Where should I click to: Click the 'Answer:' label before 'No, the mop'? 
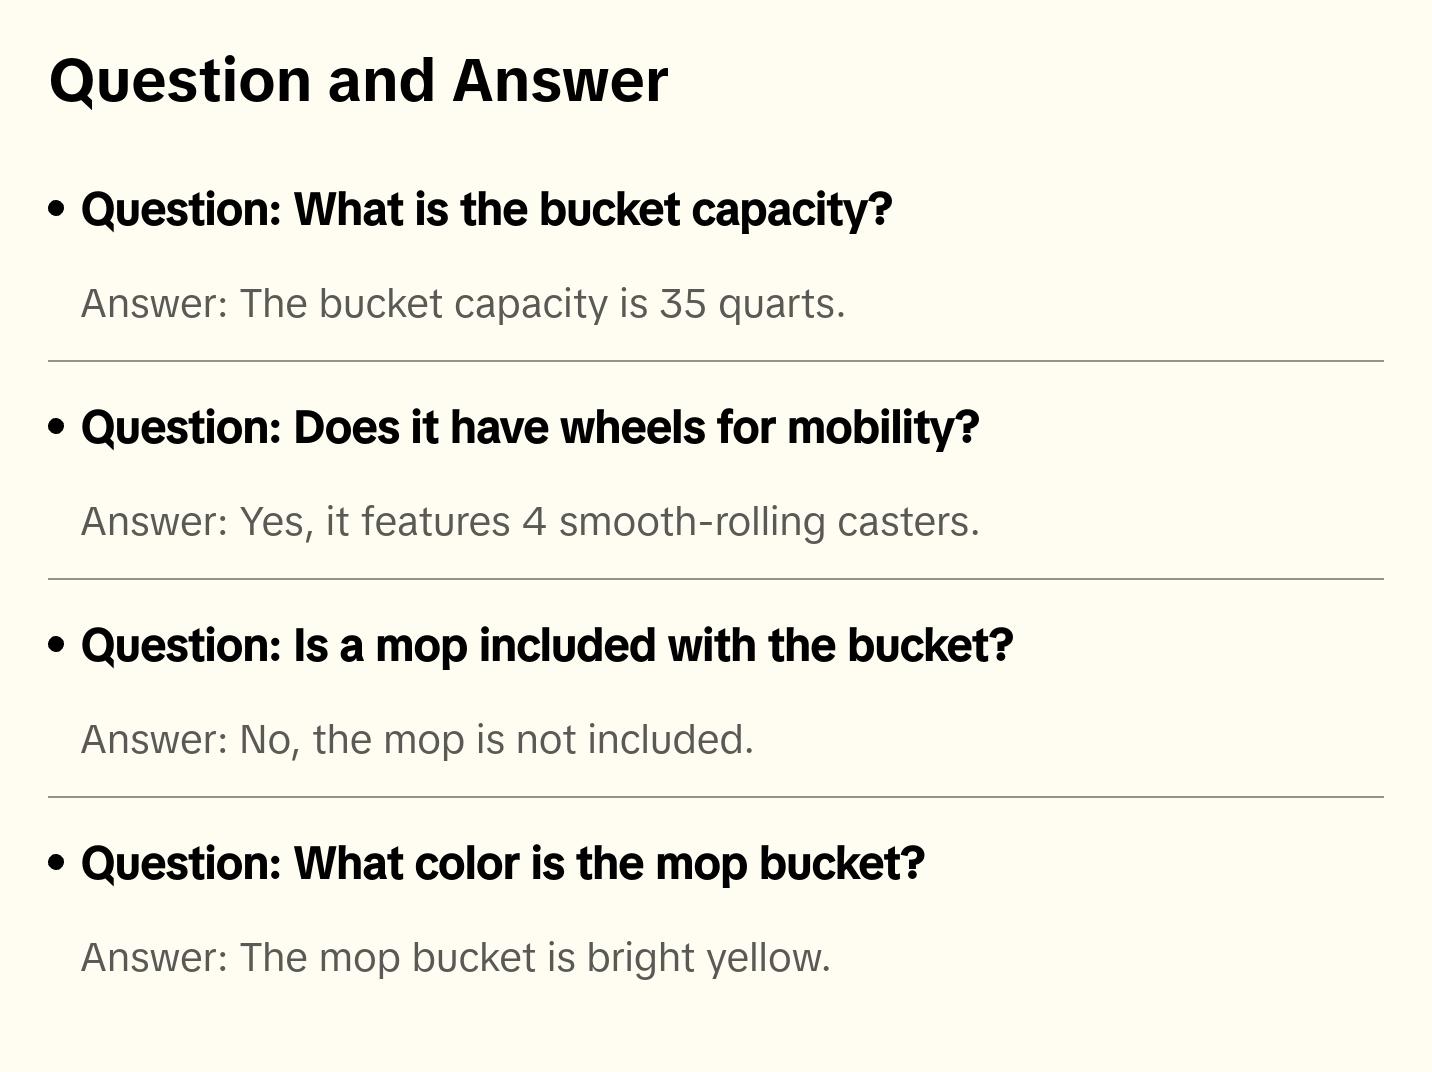[x=155, y=740]
